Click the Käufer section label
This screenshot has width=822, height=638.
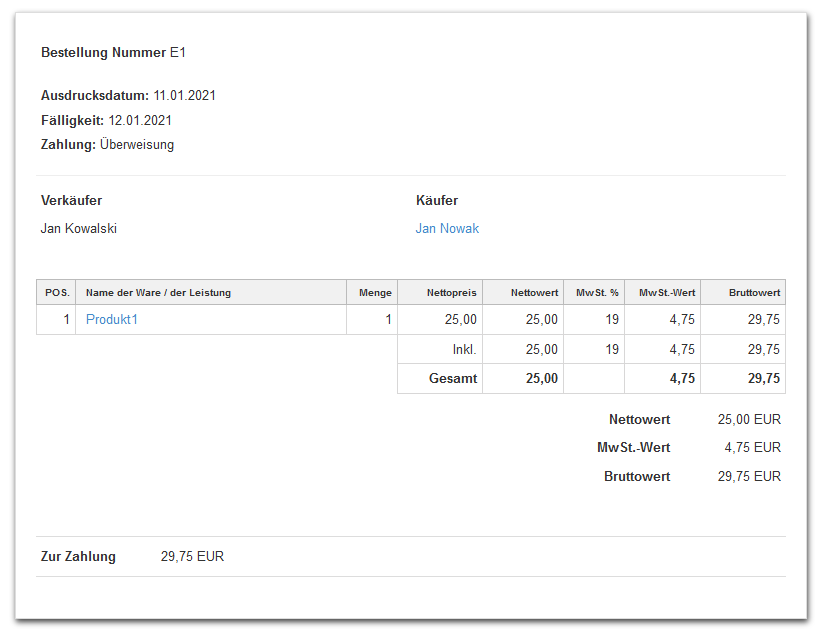437,201
